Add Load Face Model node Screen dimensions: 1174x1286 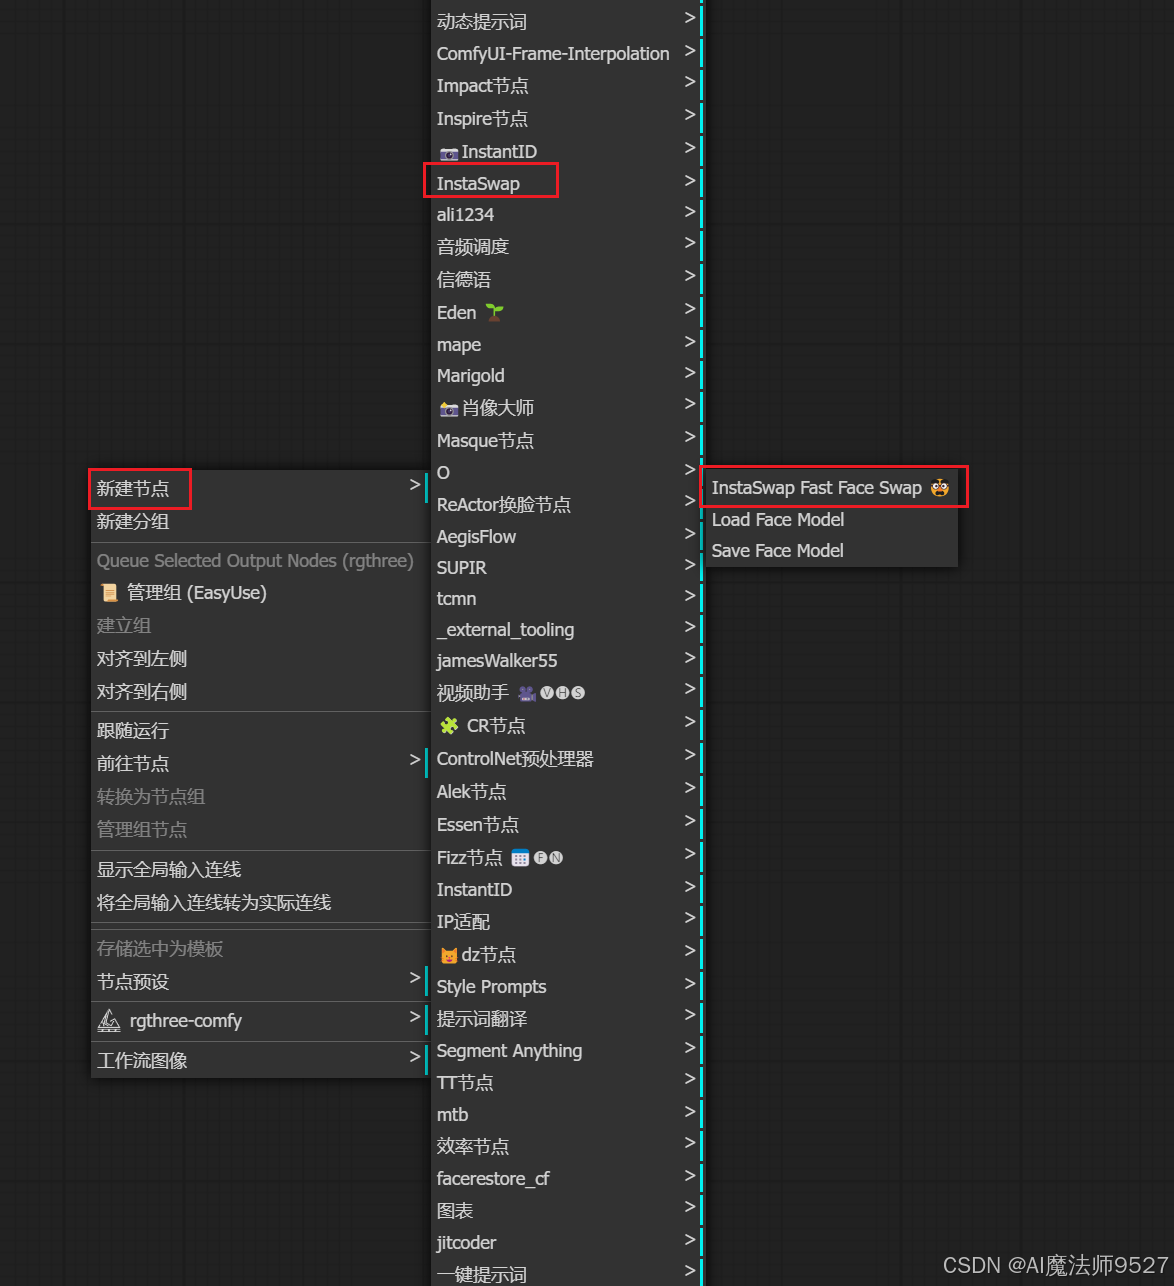tap(832, 520)
